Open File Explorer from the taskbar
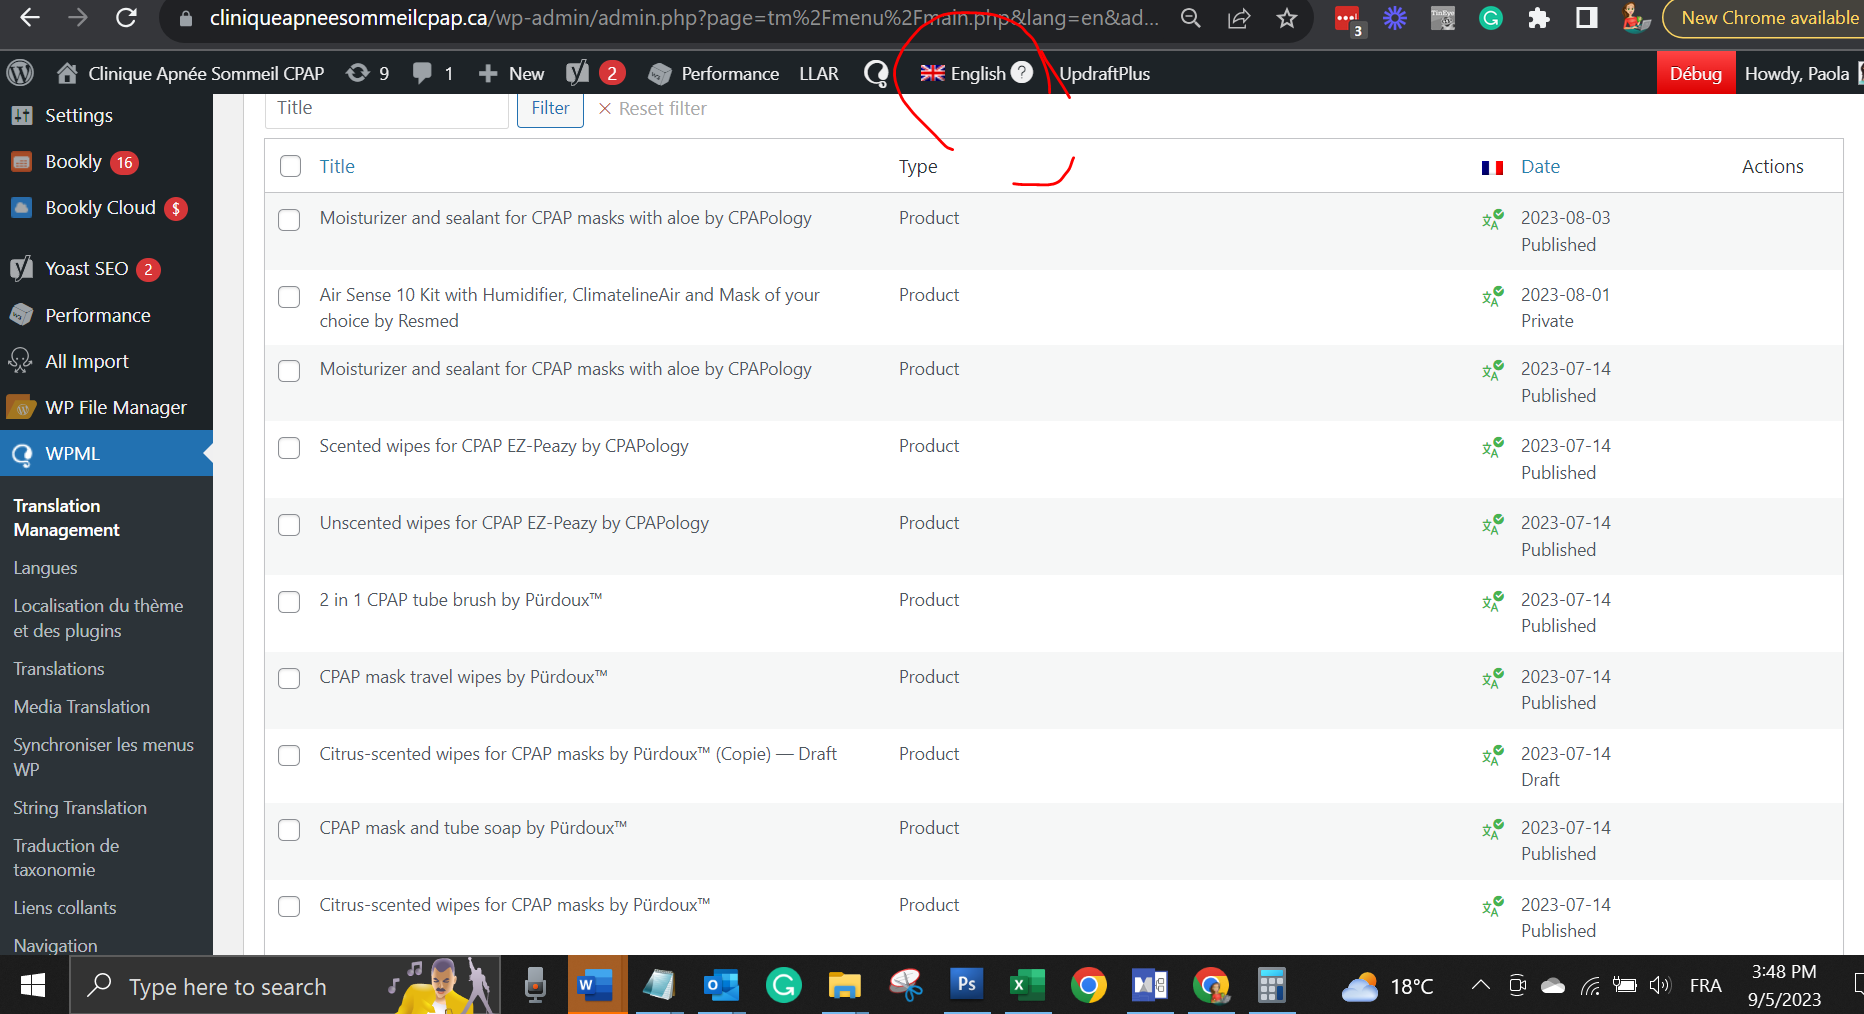1864x1014 pixels. 844,985
